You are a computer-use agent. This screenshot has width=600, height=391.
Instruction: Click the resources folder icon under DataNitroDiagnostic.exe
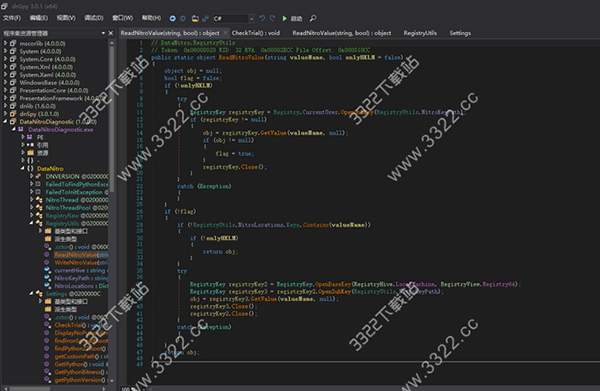[30, 153]
